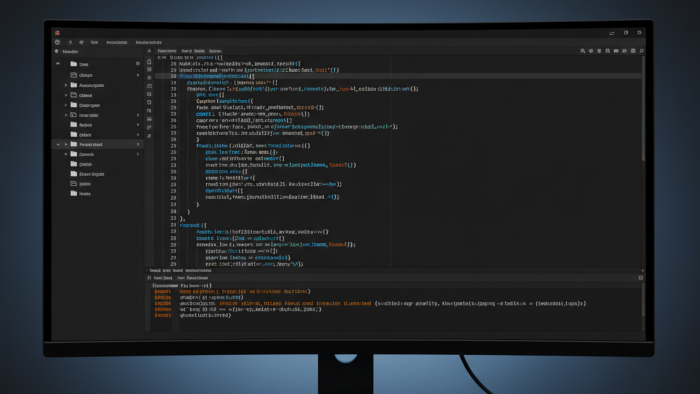Expand the third folder using its left arrow
Image resolution: width=700 pixels, height=394 pixels.
[66, 85]
